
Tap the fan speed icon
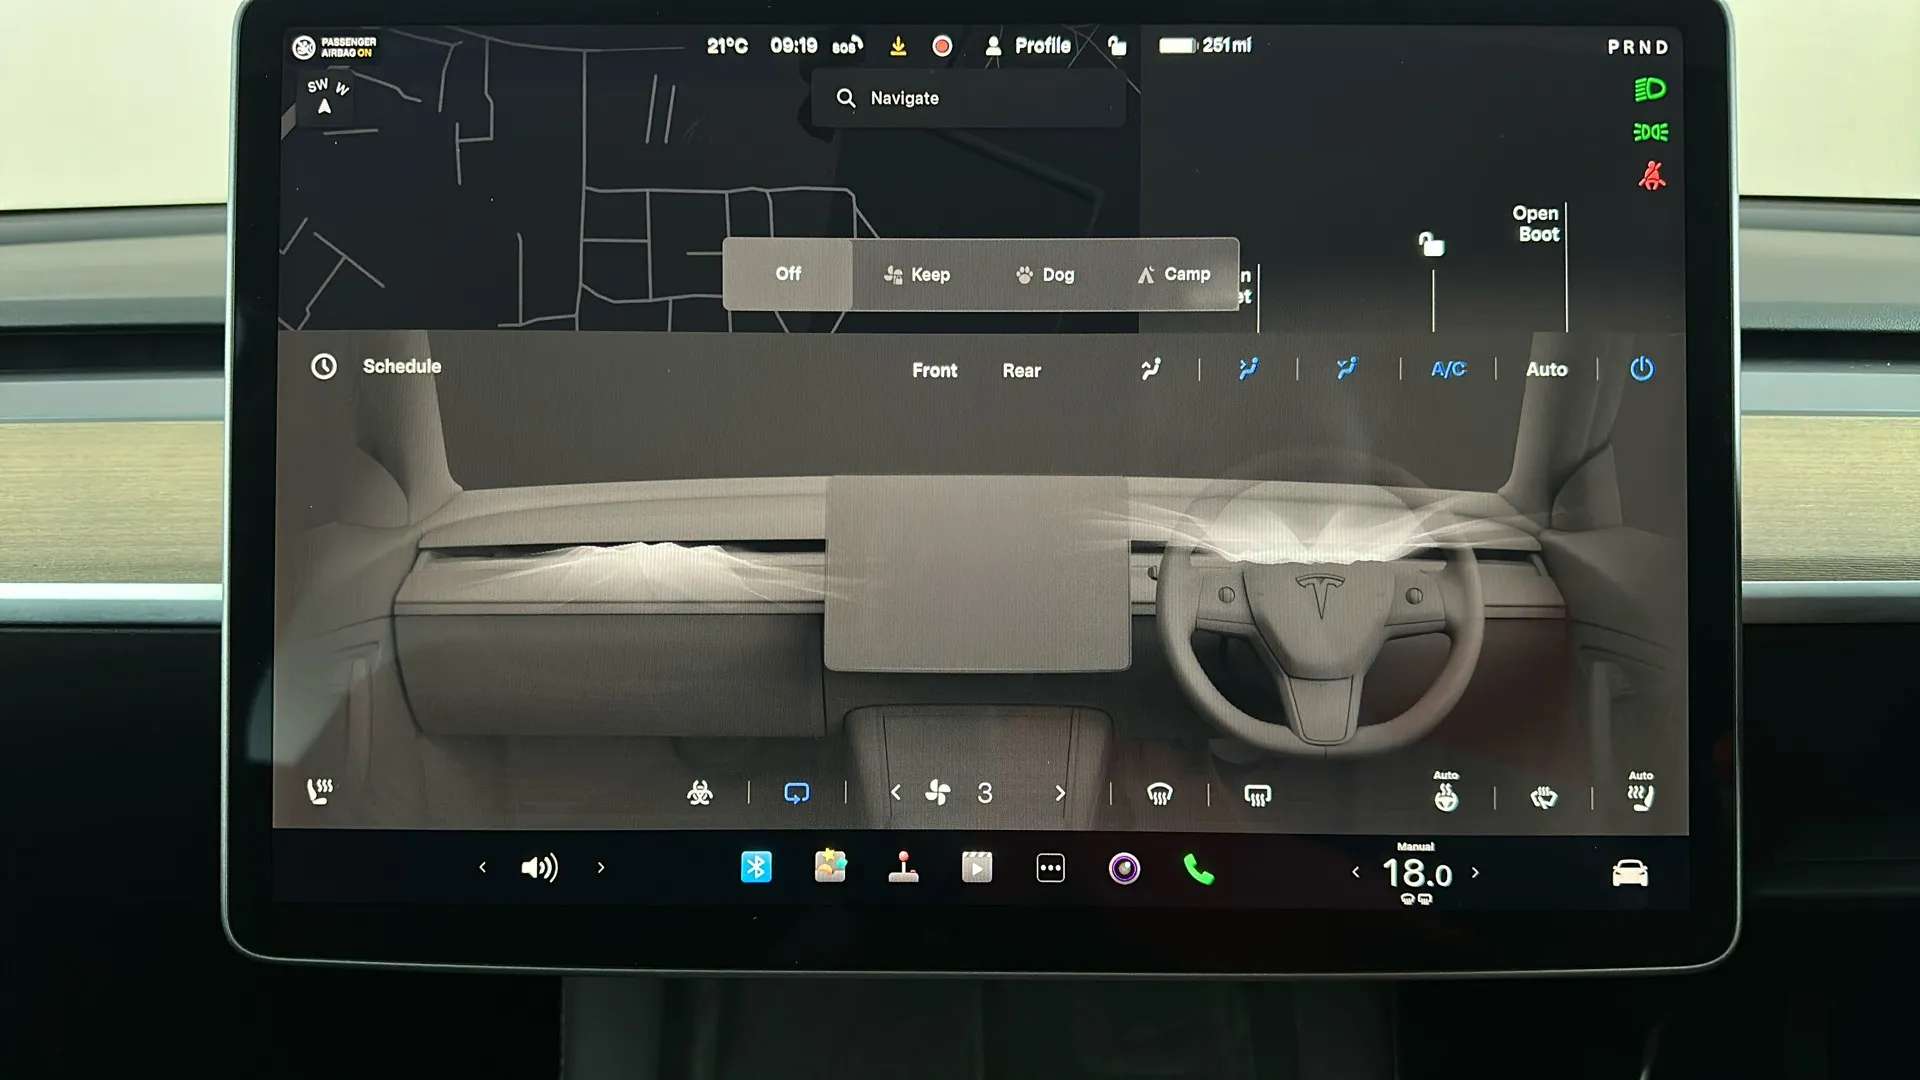point(938,793)
